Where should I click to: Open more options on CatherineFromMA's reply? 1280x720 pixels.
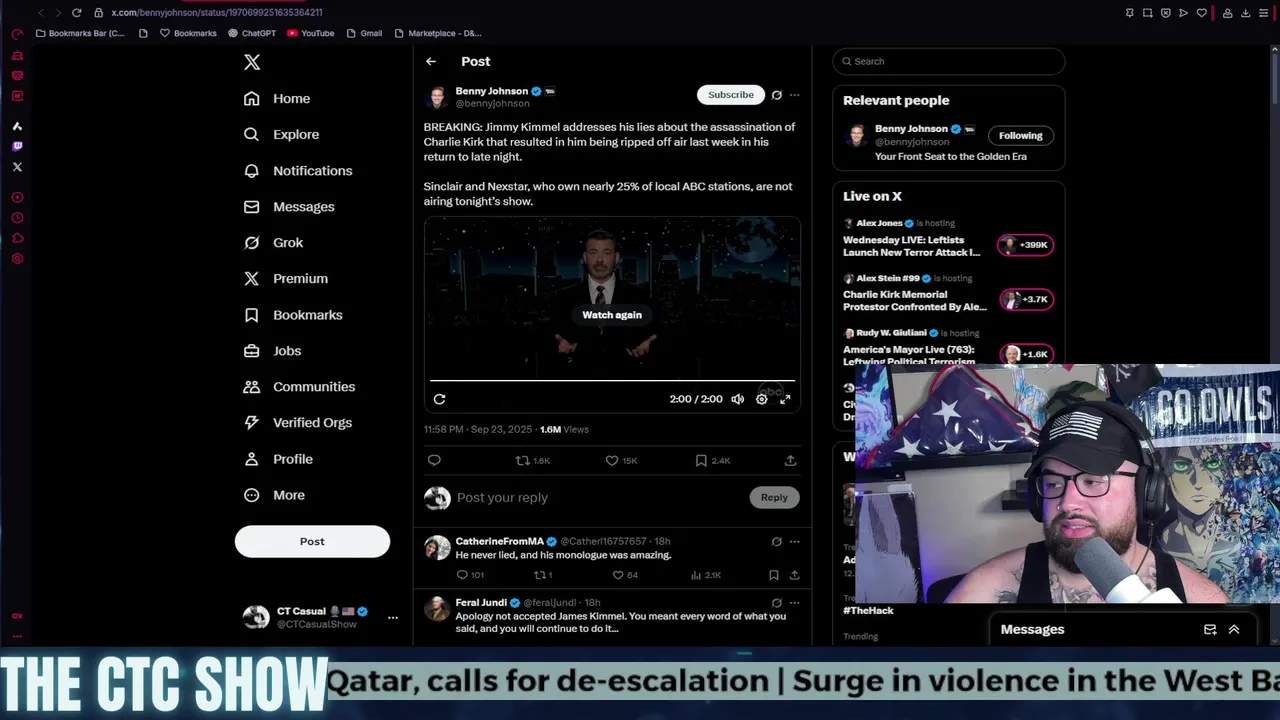[795, 542]
